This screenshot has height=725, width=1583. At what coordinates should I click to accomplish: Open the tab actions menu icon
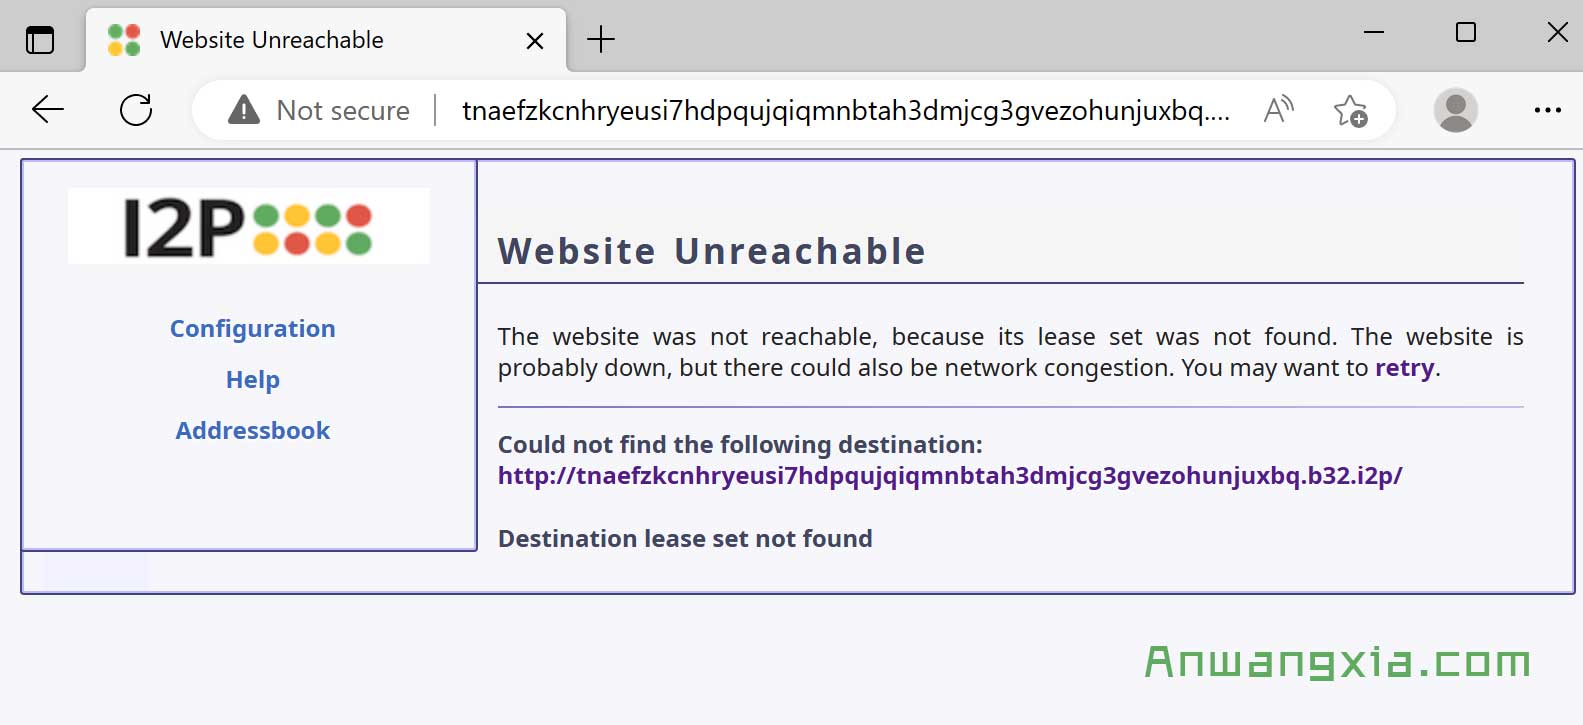(x=40, y=40)
